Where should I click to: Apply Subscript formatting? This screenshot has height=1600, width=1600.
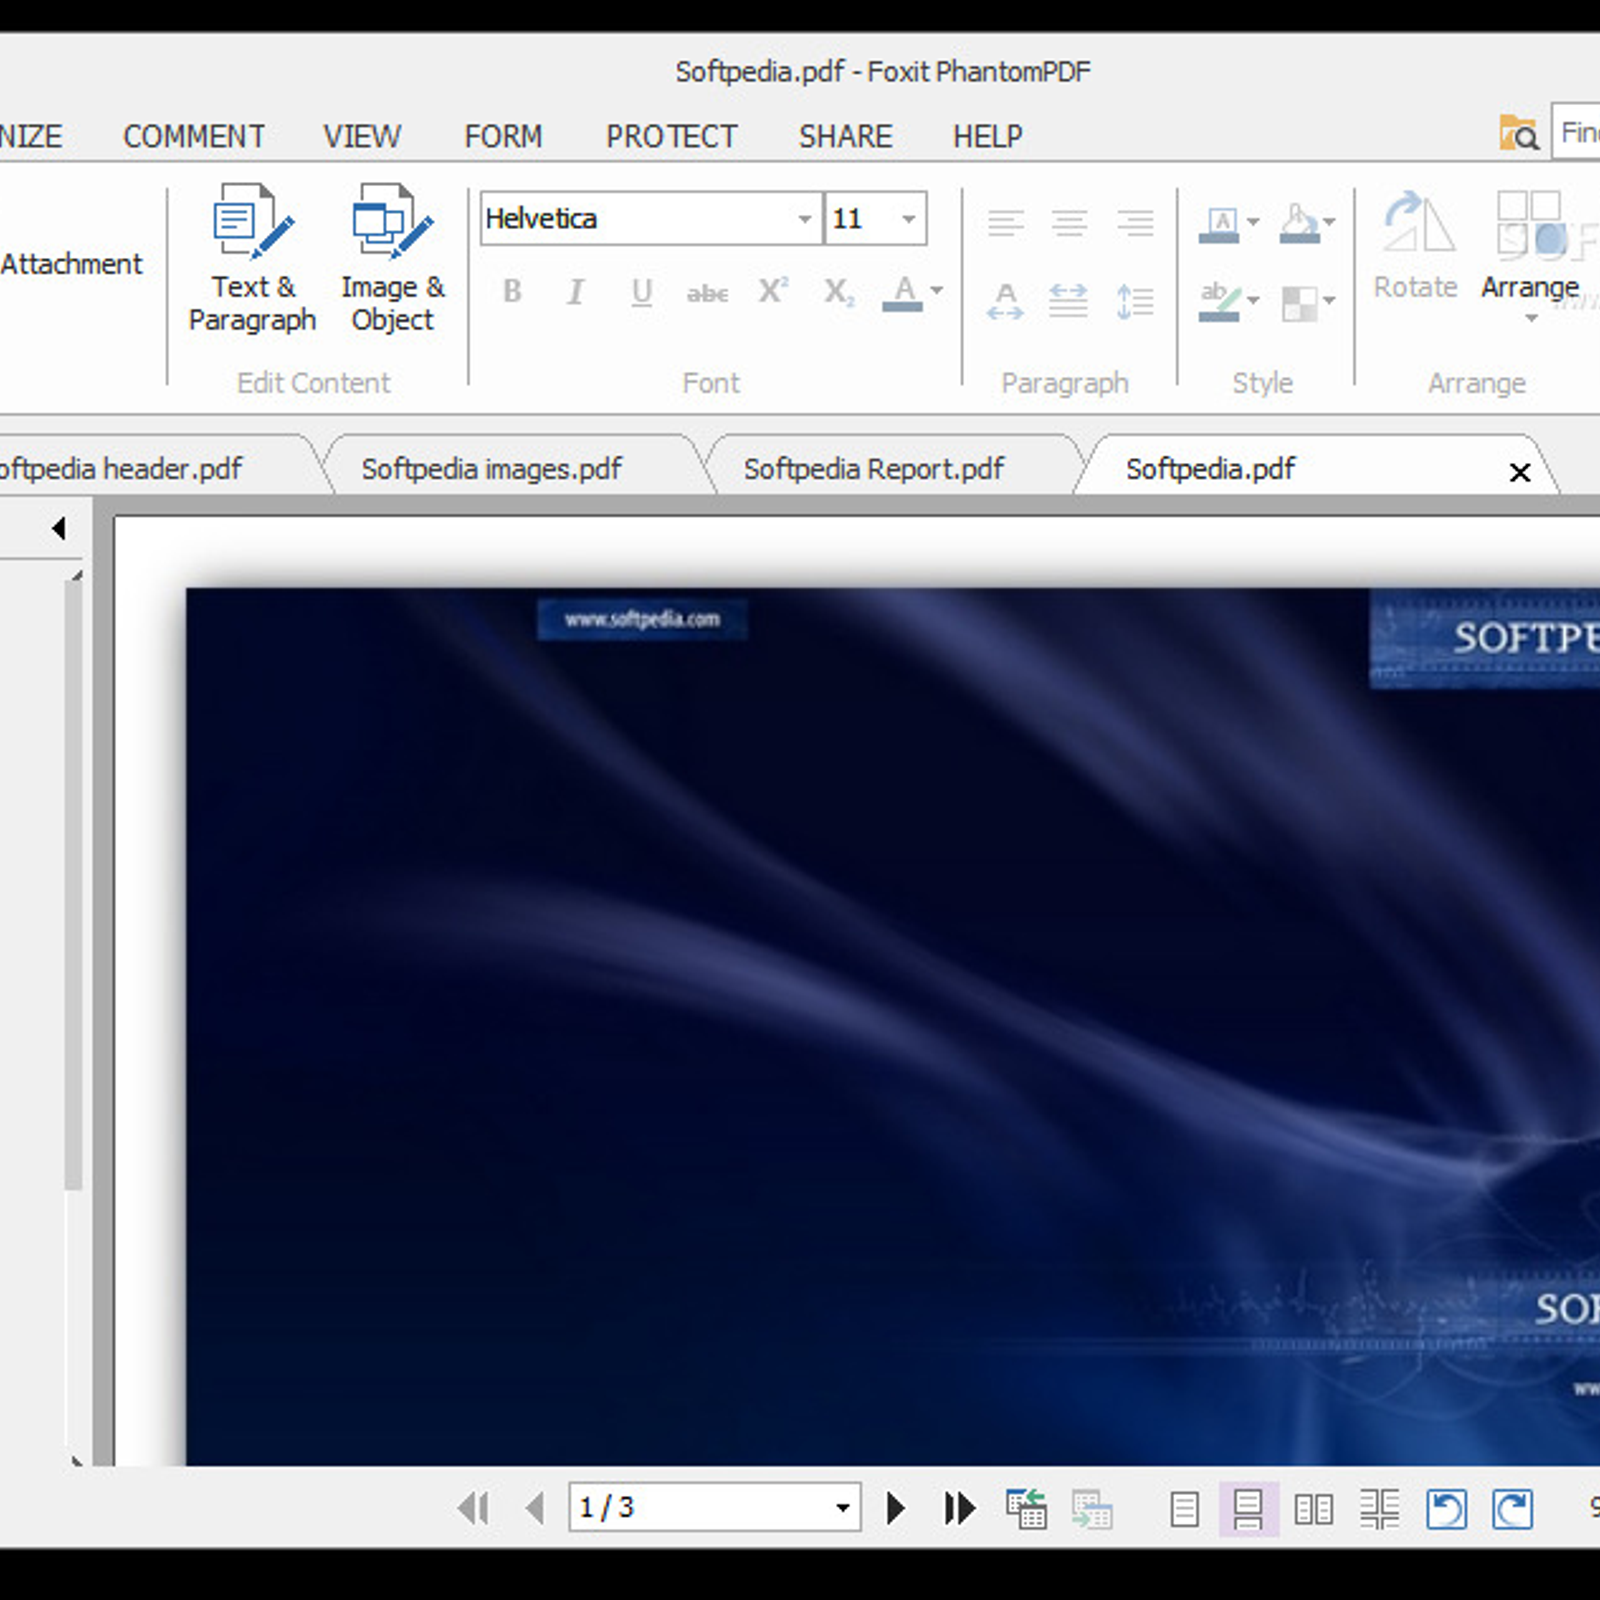pyautogui.click(x=839, y=291)
